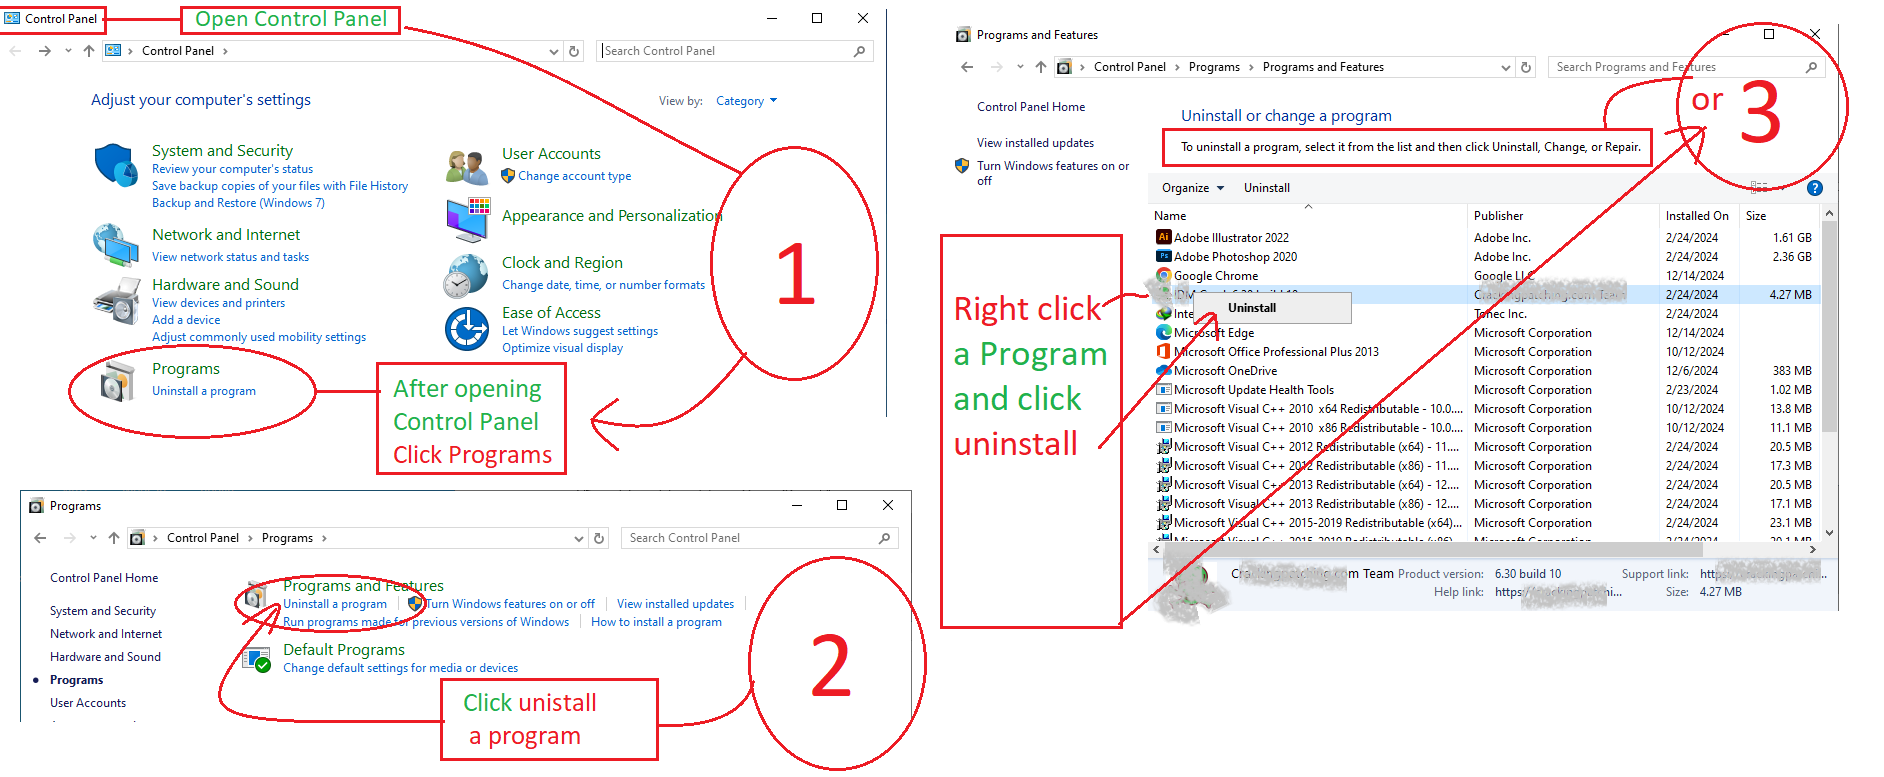Click the back arrow in Programs and Features window

point(967,67)
